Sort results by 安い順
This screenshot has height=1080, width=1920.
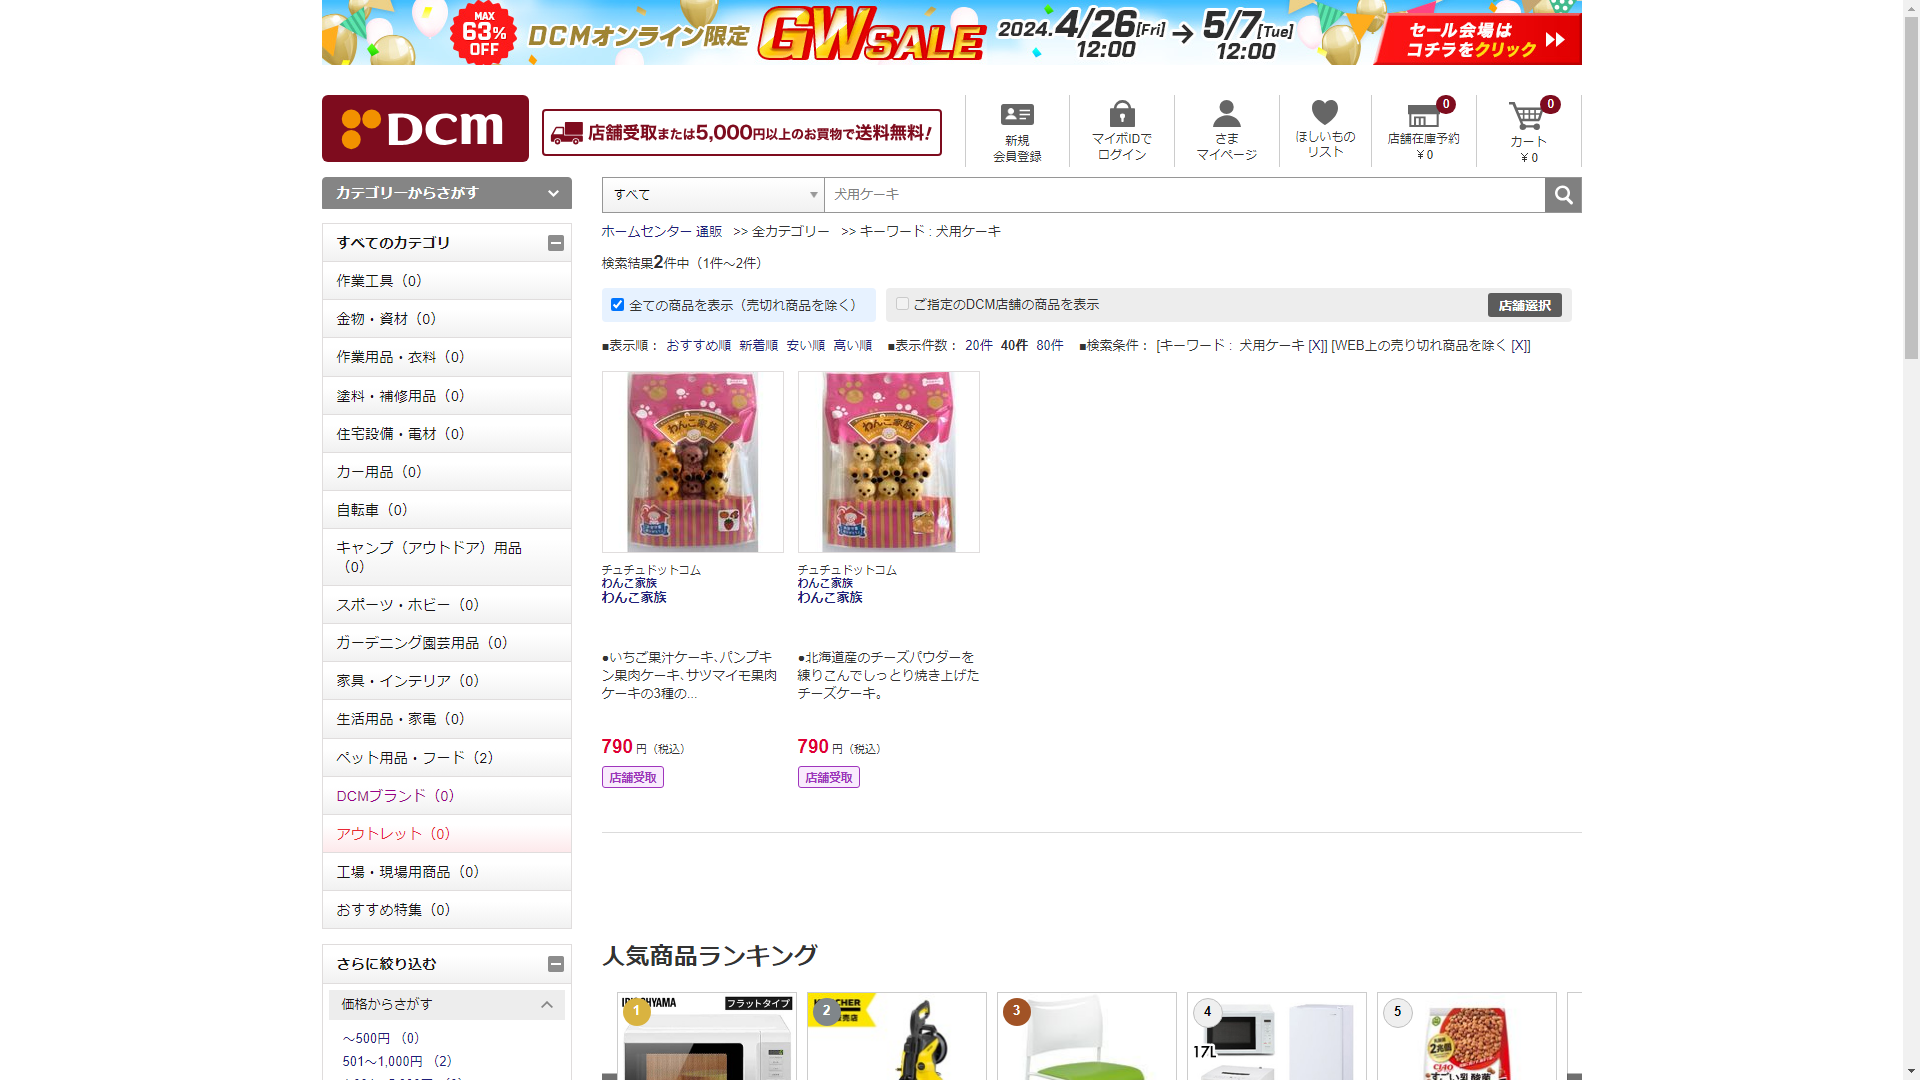[805, 345]
